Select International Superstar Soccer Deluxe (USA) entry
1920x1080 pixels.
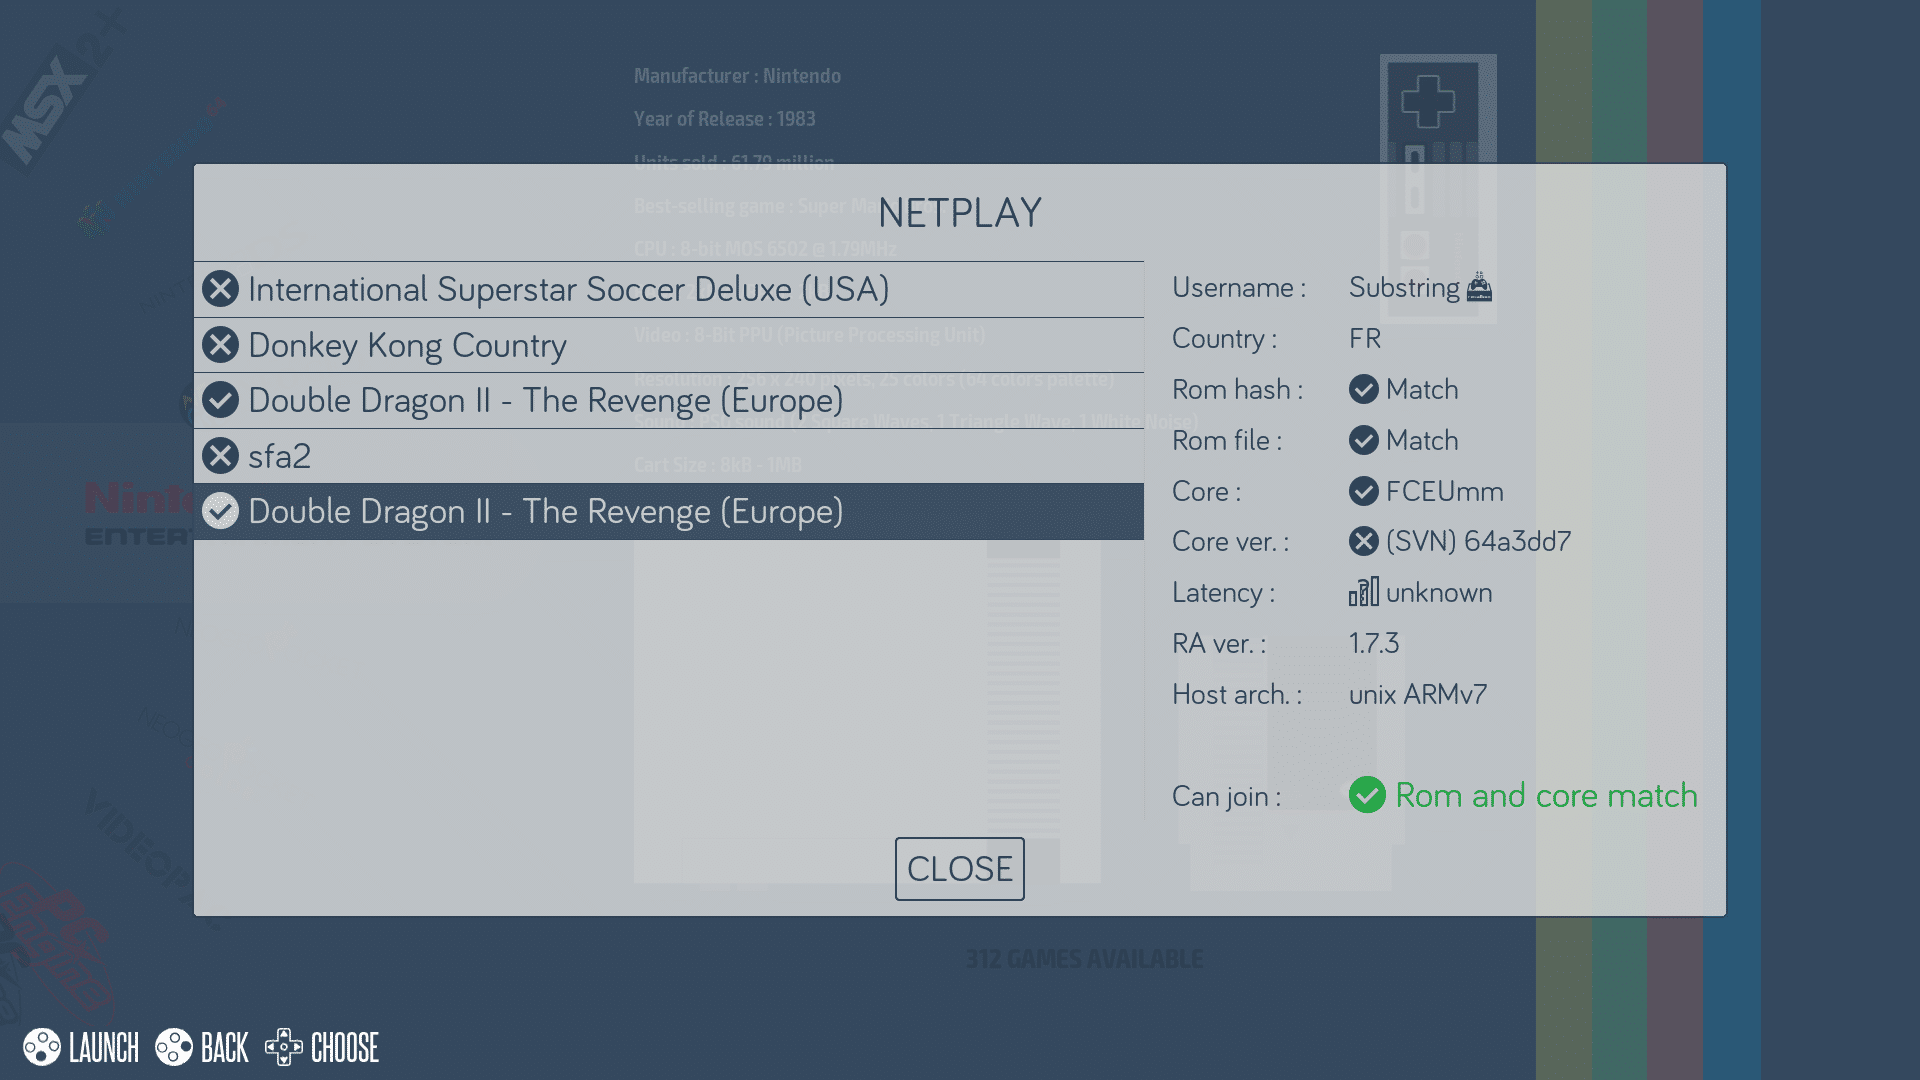click(x=568, y=289)
